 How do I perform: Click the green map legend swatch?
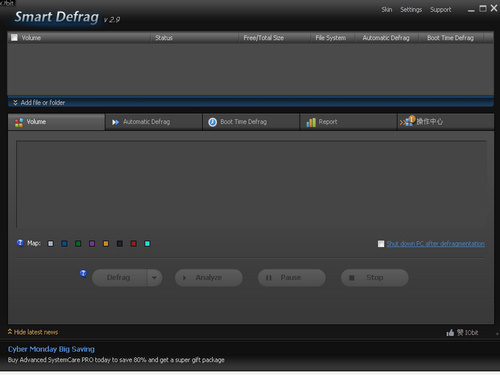(x=78, y=244)
